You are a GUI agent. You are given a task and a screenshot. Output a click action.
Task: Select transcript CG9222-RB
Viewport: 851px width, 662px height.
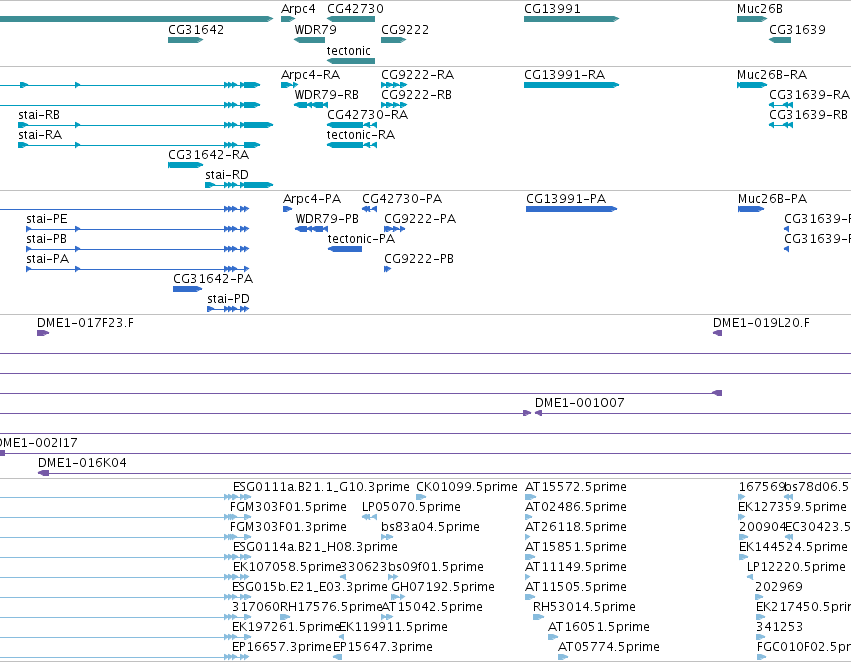[393, 105]
